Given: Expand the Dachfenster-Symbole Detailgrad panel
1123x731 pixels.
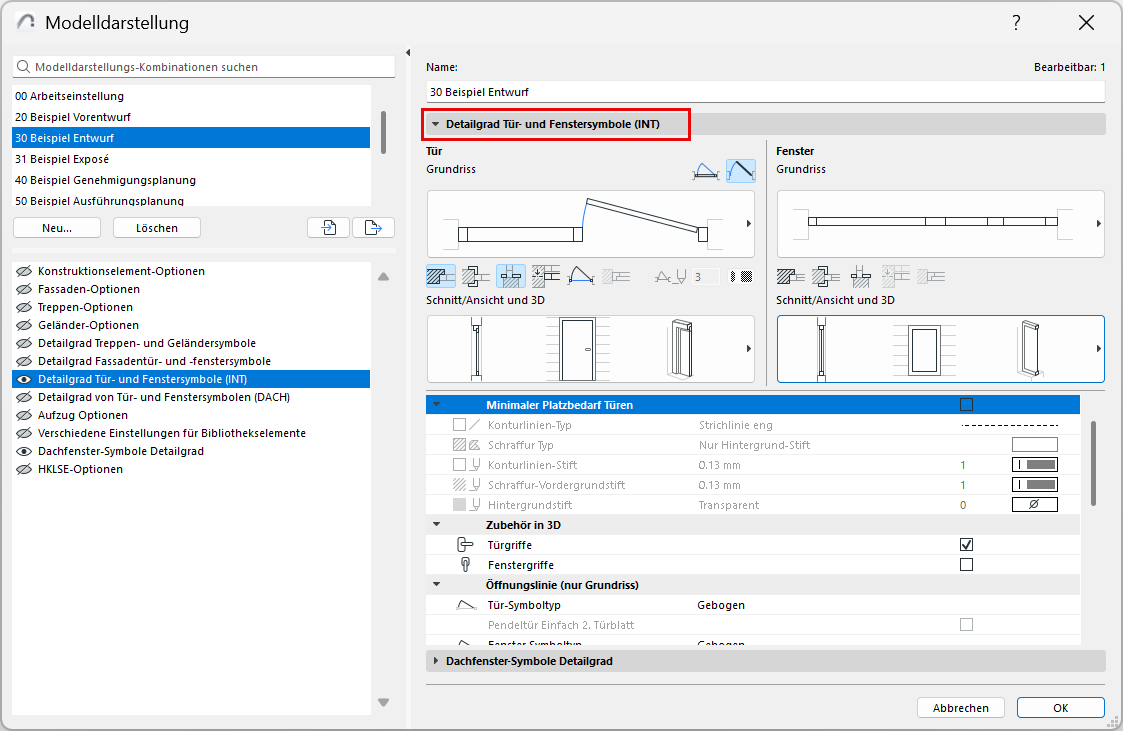Looking at the screenshot, I should coord(436,661).
